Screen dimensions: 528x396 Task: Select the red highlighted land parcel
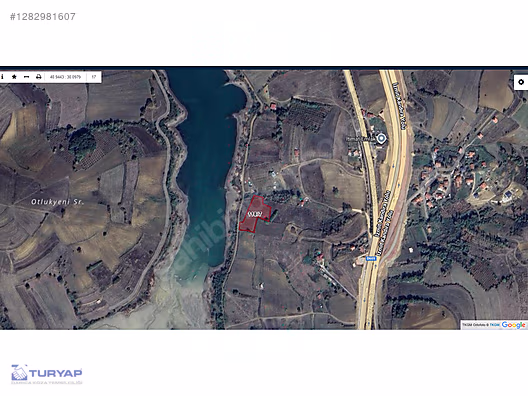[255, 214]
